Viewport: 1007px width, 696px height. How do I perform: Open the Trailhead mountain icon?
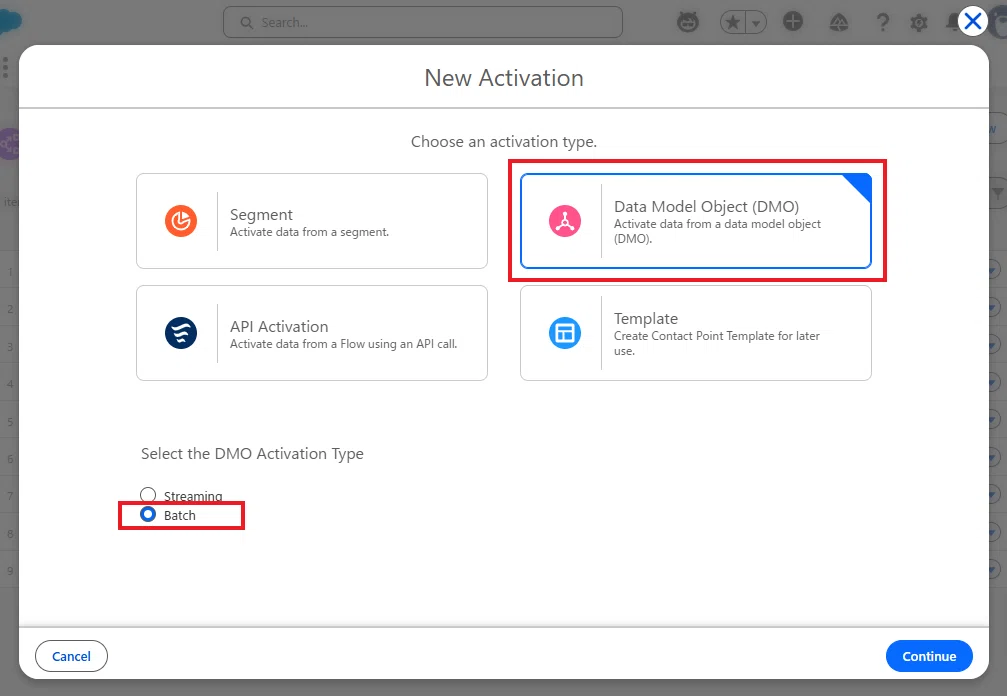(x=839, y=23)
